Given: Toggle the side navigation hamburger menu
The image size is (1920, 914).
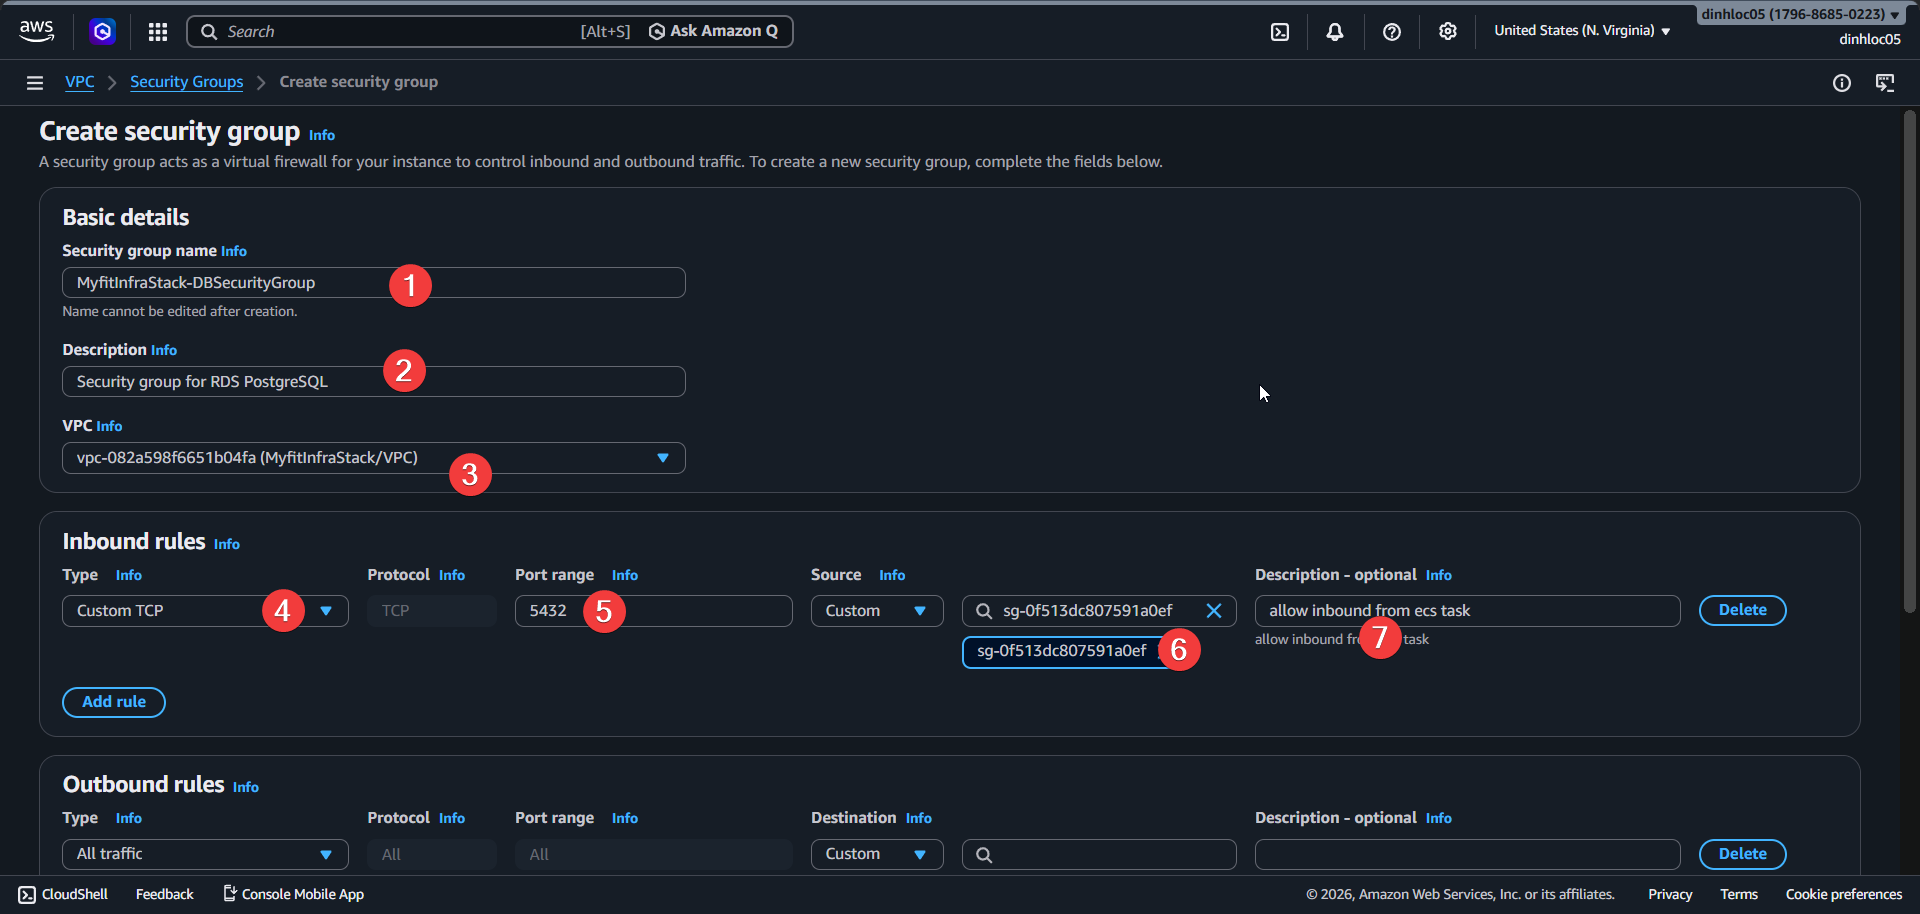Looking at the screenshot, I should point(35,83).
